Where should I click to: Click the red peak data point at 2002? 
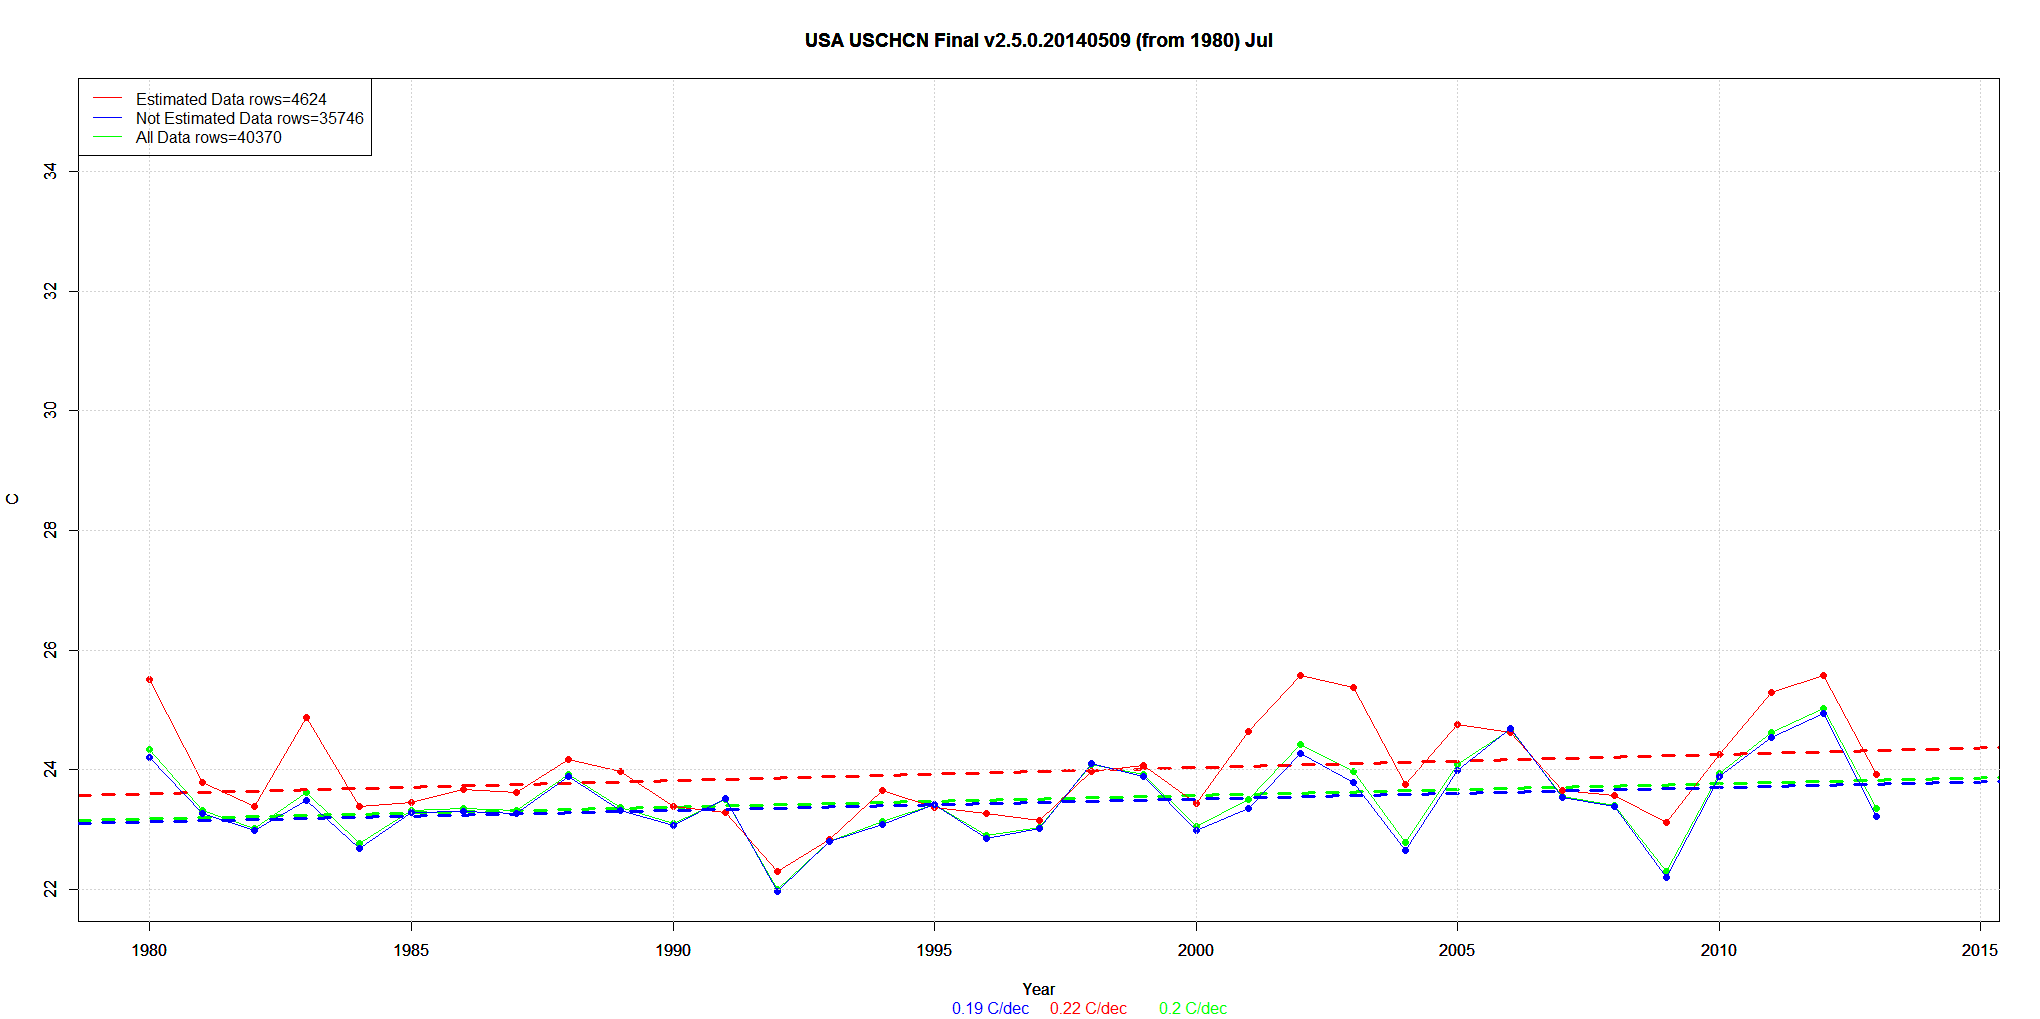(1300, 675)
